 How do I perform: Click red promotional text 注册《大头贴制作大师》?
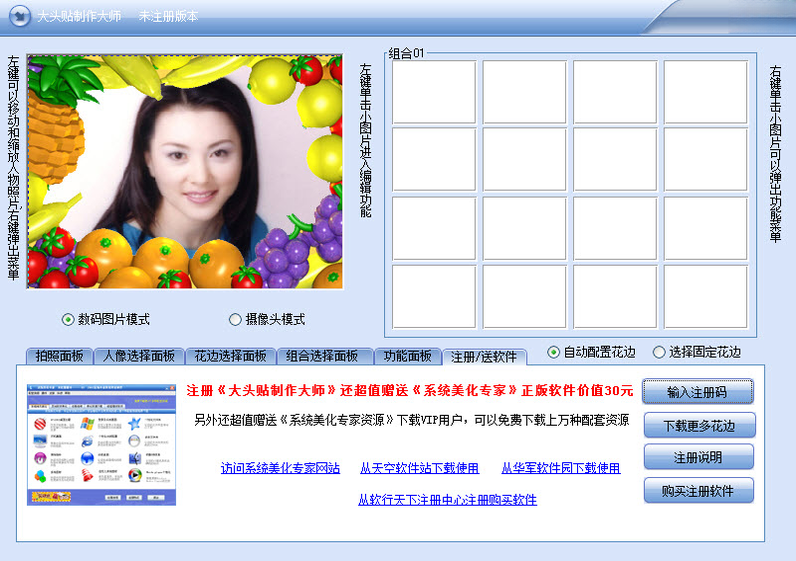pos(261,390)
